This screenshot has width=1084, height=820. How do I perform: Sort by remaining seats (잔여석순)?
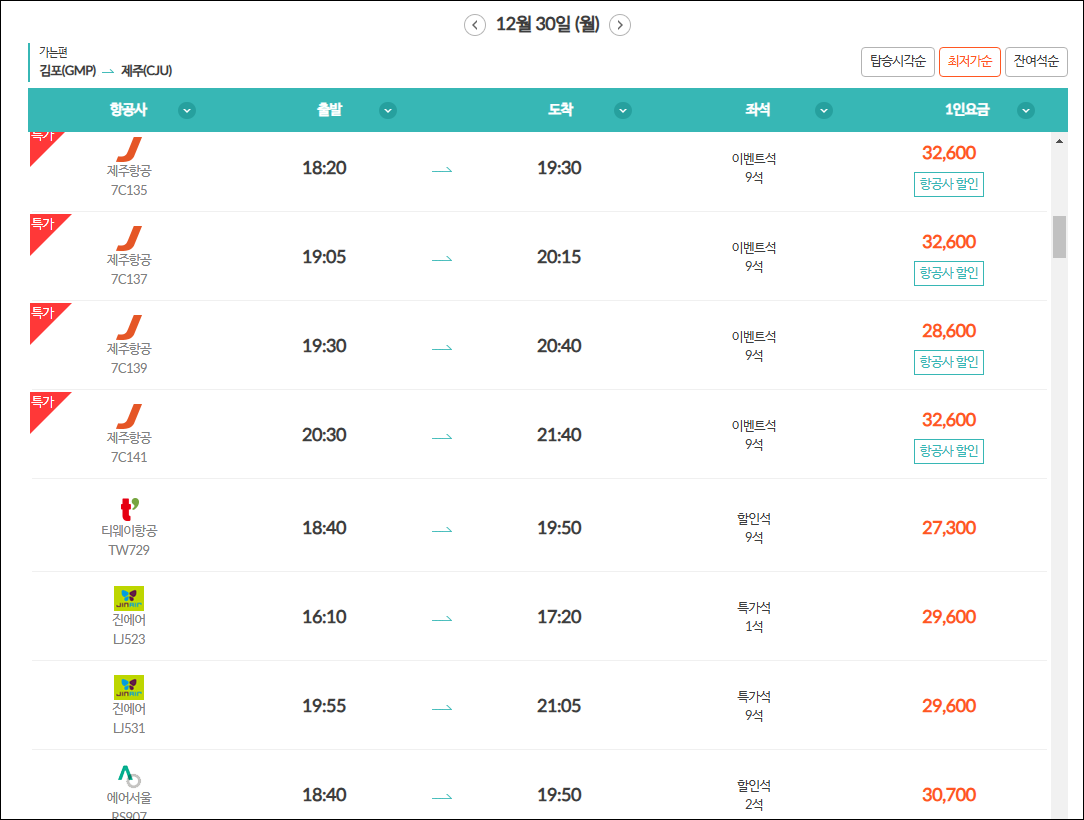click(x=1036, y=62)
